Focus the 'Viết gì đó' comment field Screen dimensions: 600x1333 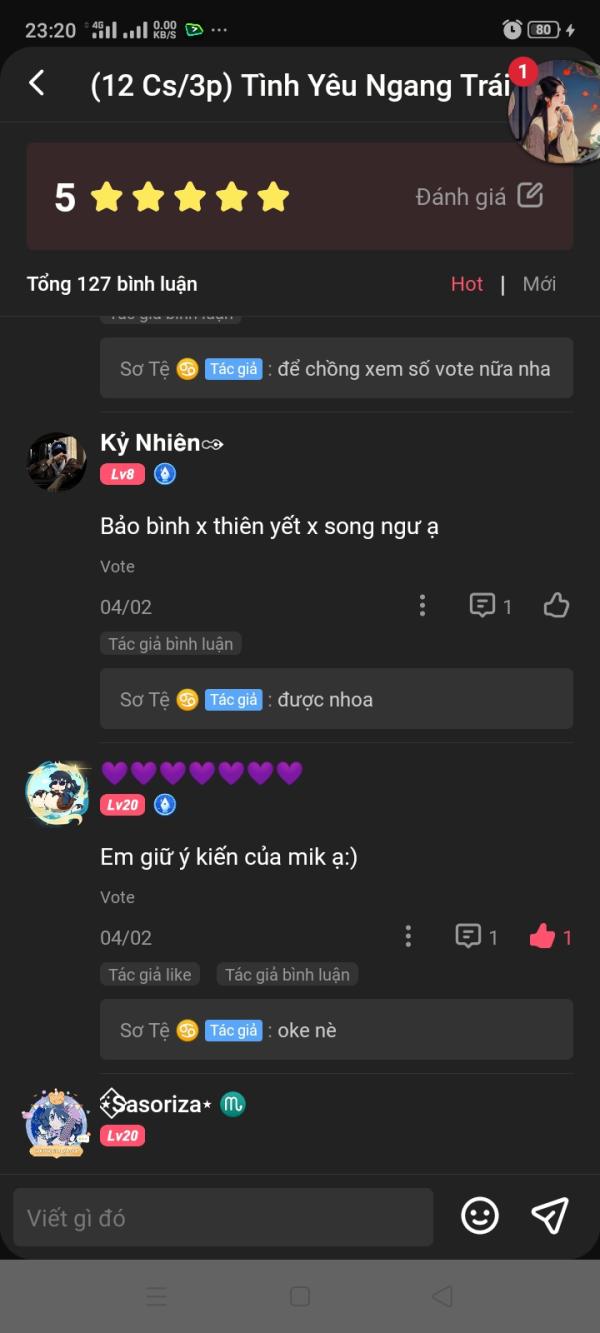[223, 1217]
